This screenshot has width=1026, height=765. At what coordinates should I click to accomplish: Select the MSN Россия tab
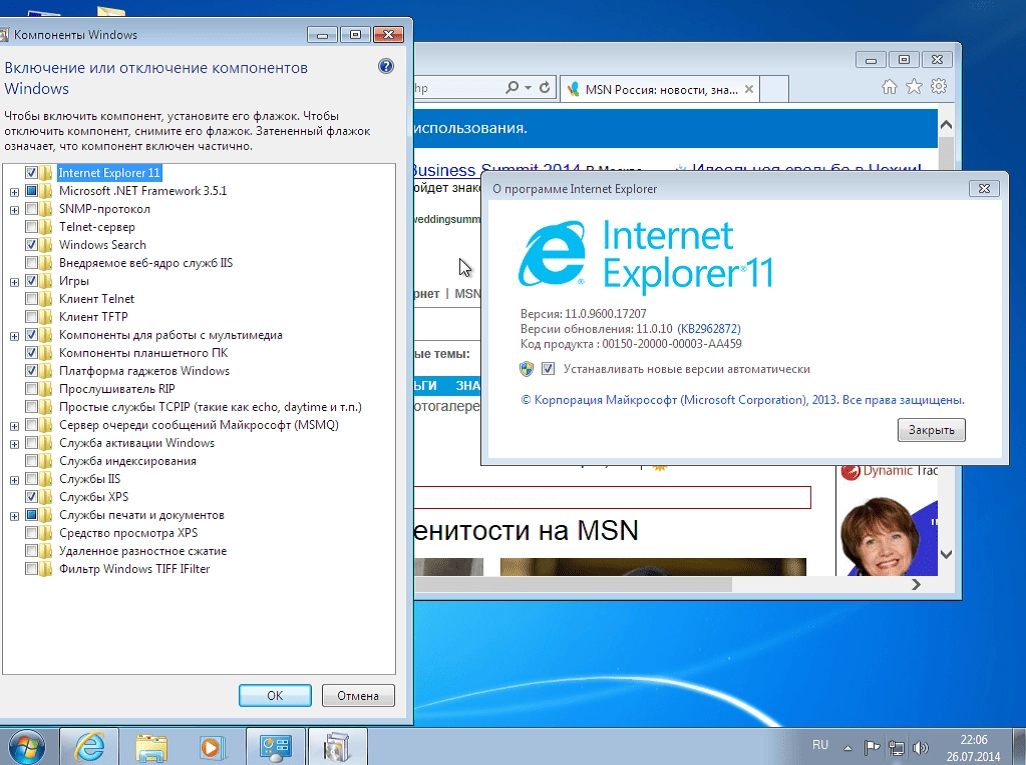pos(660,89)
